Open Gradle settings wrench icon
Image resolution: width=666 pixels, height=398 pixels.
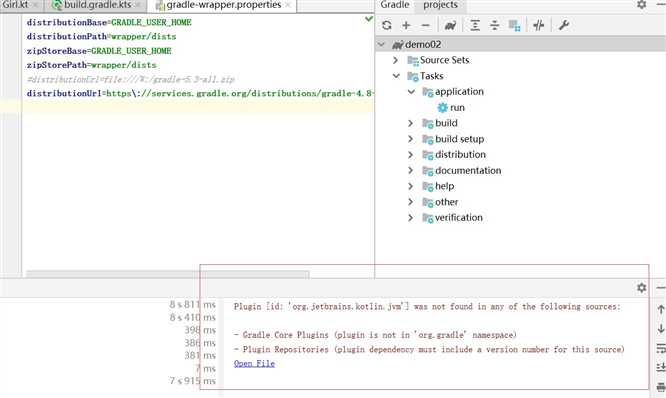coord(564,25)
